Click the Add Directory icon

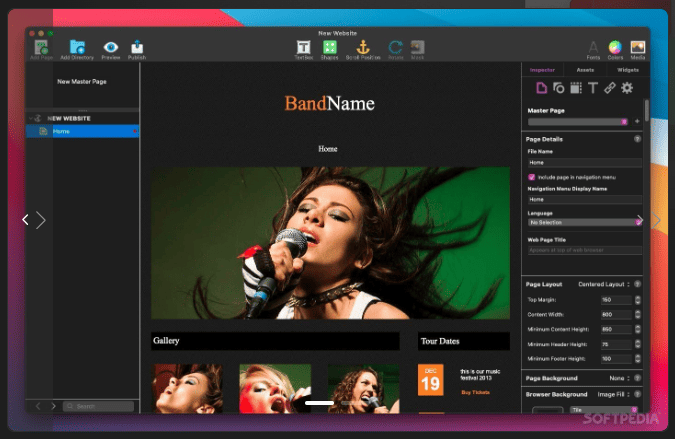point(77,47)
